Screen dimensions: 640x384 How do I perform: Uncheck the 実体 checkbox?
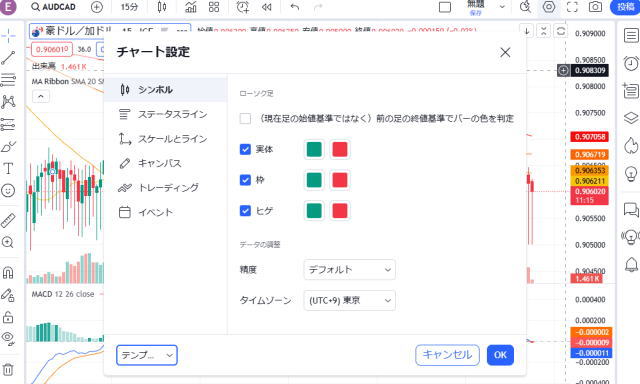click(245, 149)
